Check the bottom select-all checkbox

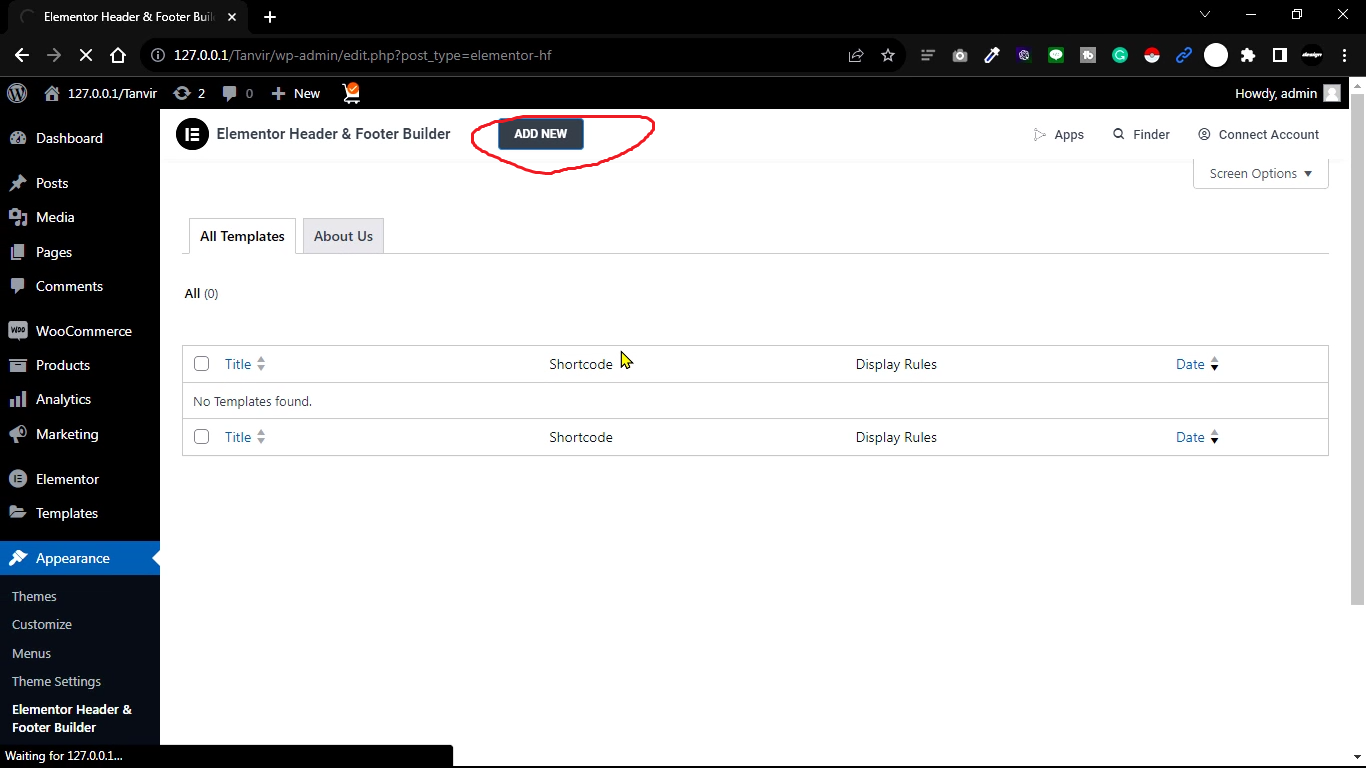pyautogui.click(x=201, y=436)
